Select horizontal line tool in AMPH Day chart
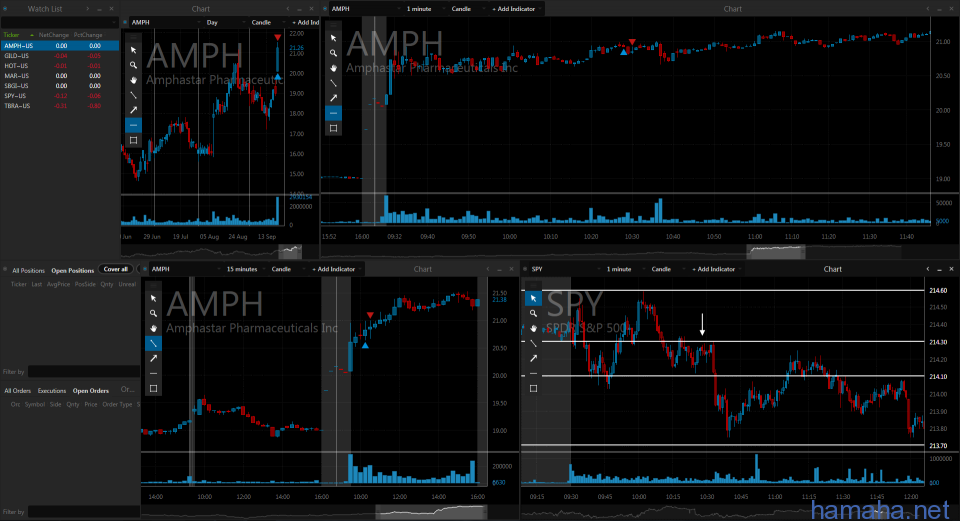Viewport: 960px width, 521px height. pyautogui.click(x=133, y=125)
